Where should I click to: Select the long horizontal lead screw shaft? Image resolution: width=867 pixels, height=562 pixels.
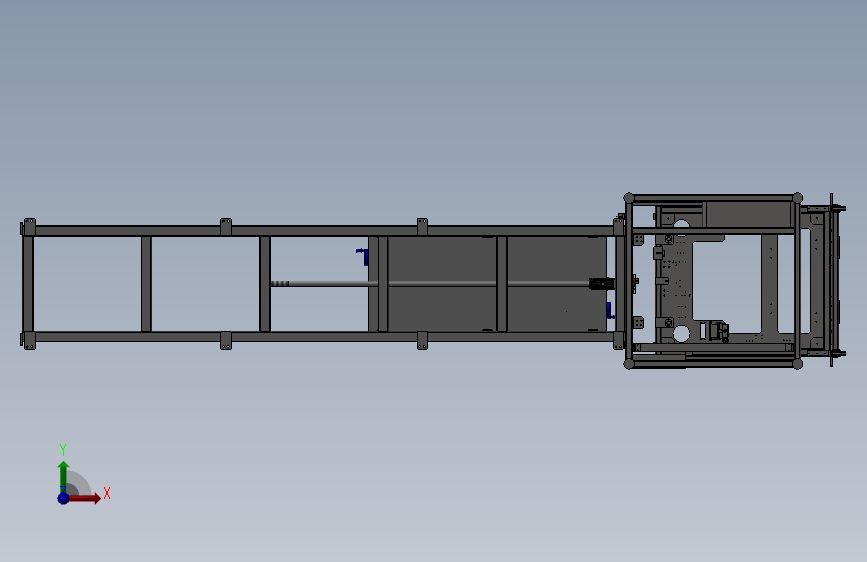click(x=430, y=284)
